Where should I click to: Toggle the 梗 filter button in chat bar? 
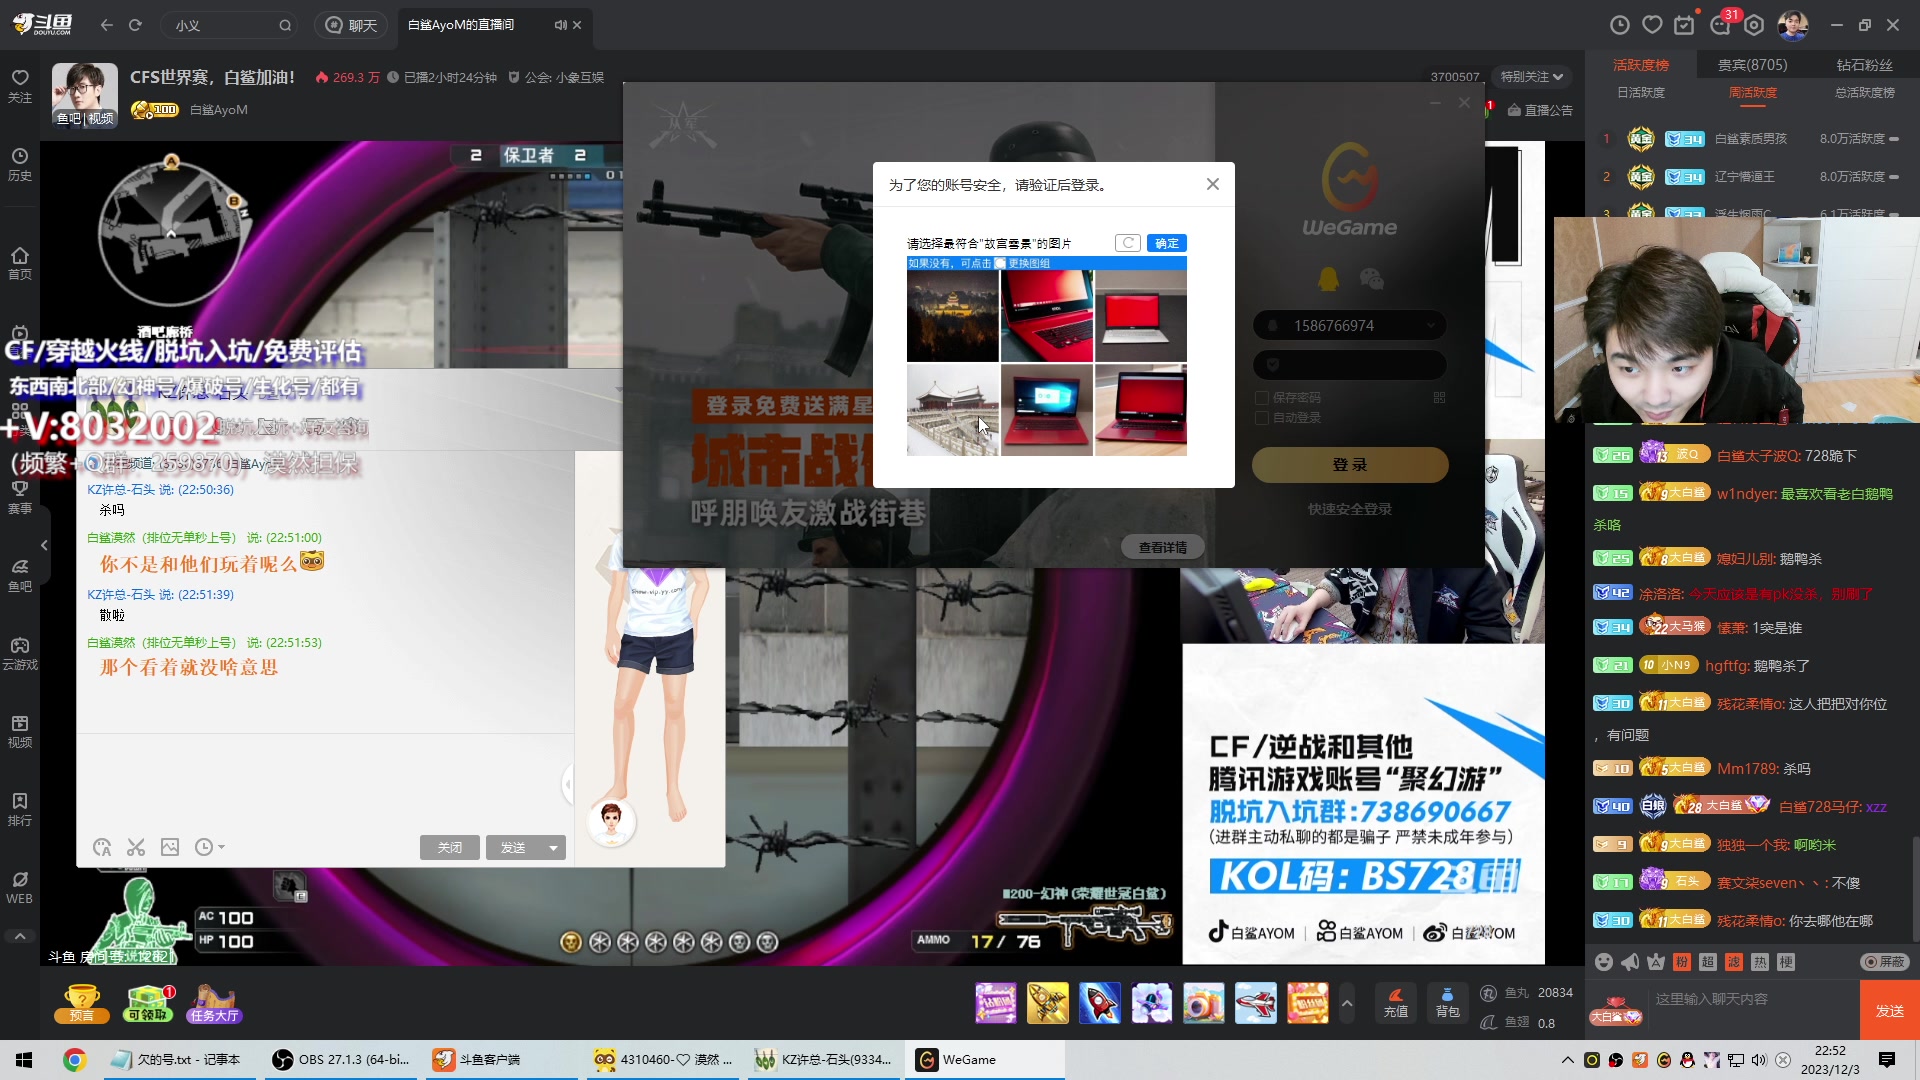click(1786, 962)
